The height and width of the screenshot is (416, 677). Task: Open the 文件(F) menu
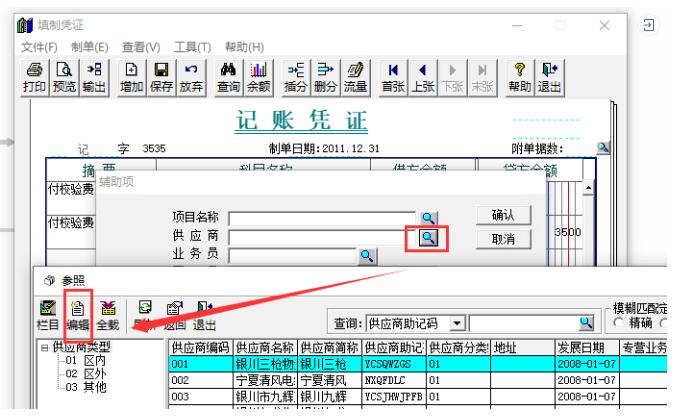tap(39, 47)
